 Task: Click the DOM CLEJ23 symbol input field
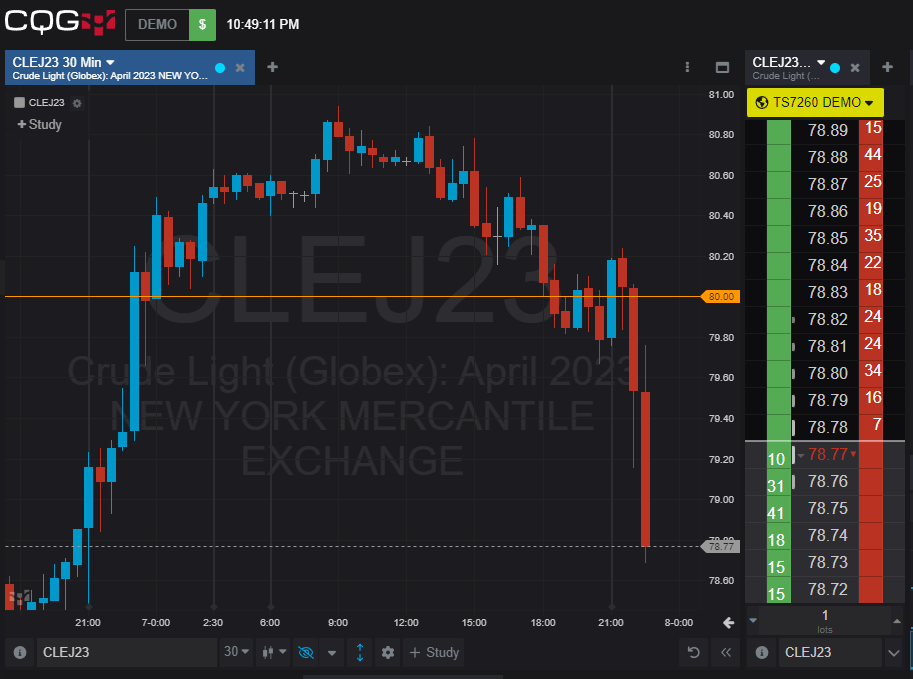831,652
